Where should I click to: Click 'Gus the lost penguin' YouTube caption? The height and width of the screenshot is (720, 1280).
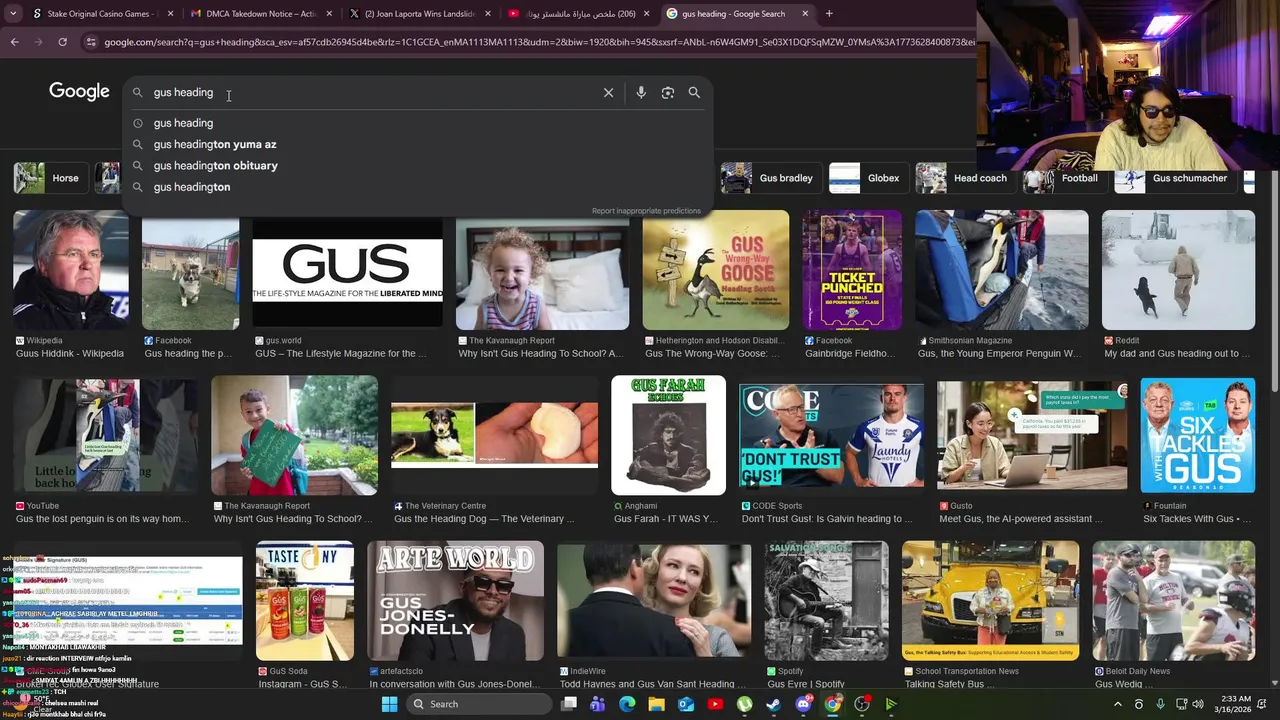pyautogui.click(x=102, y=519)
